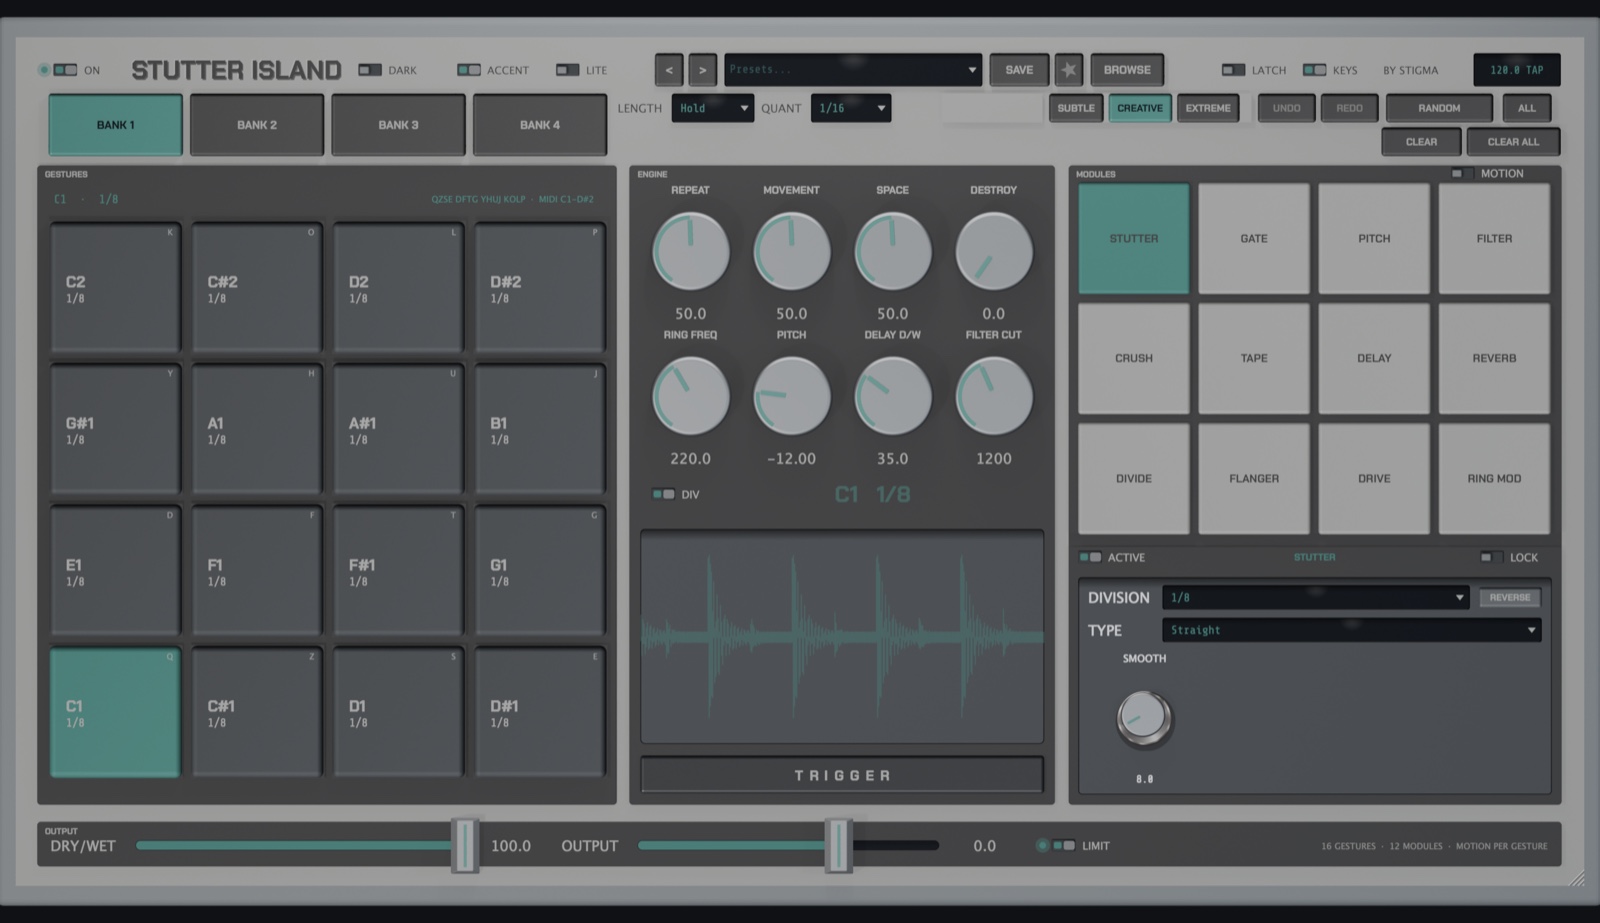1600x923 pixels.
Task: Select SUBTLE randomization mode
Action: 1076,108
